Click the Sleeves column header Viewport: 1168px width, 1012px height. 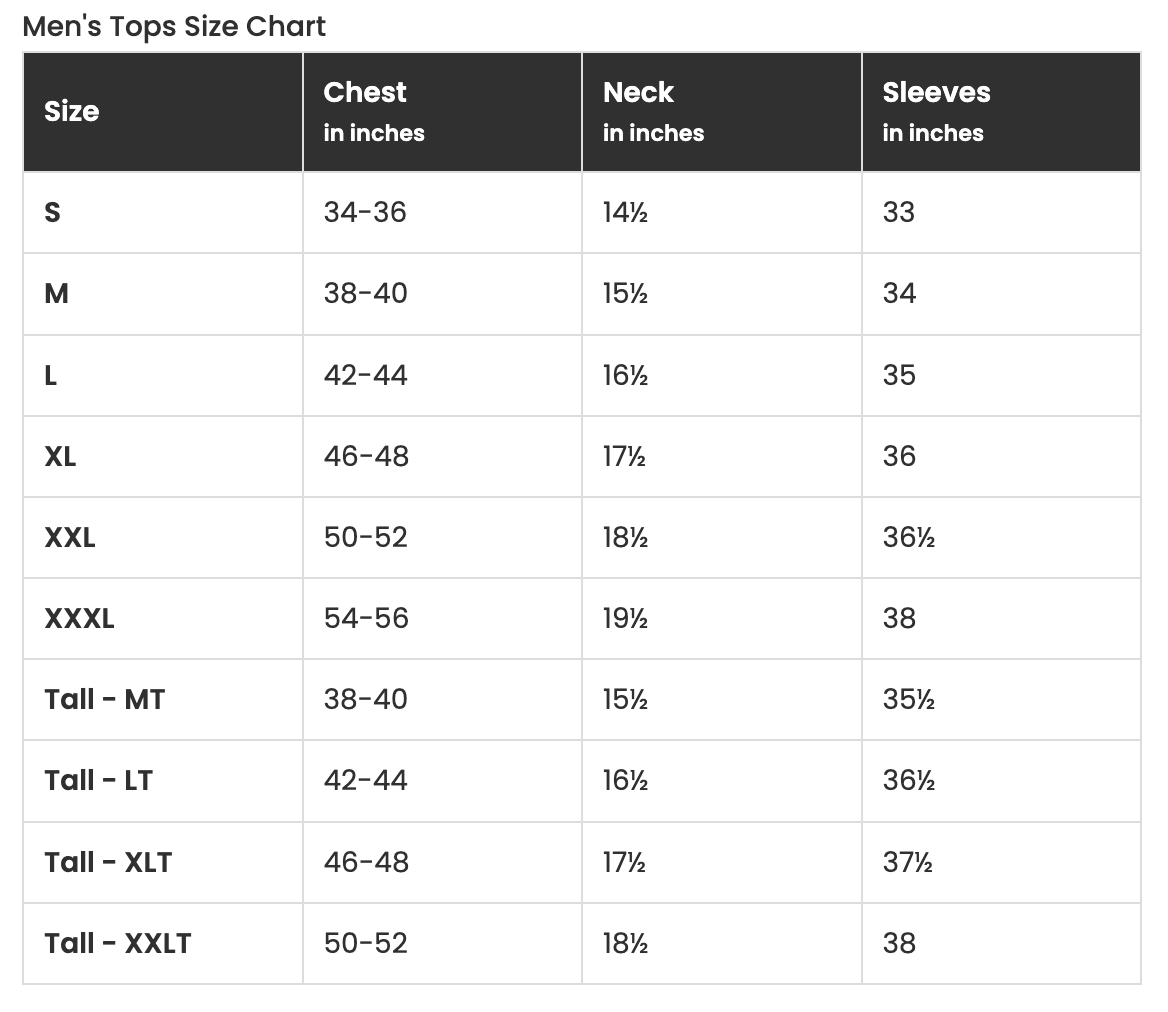pyautogui.click(x=936, y=93)
